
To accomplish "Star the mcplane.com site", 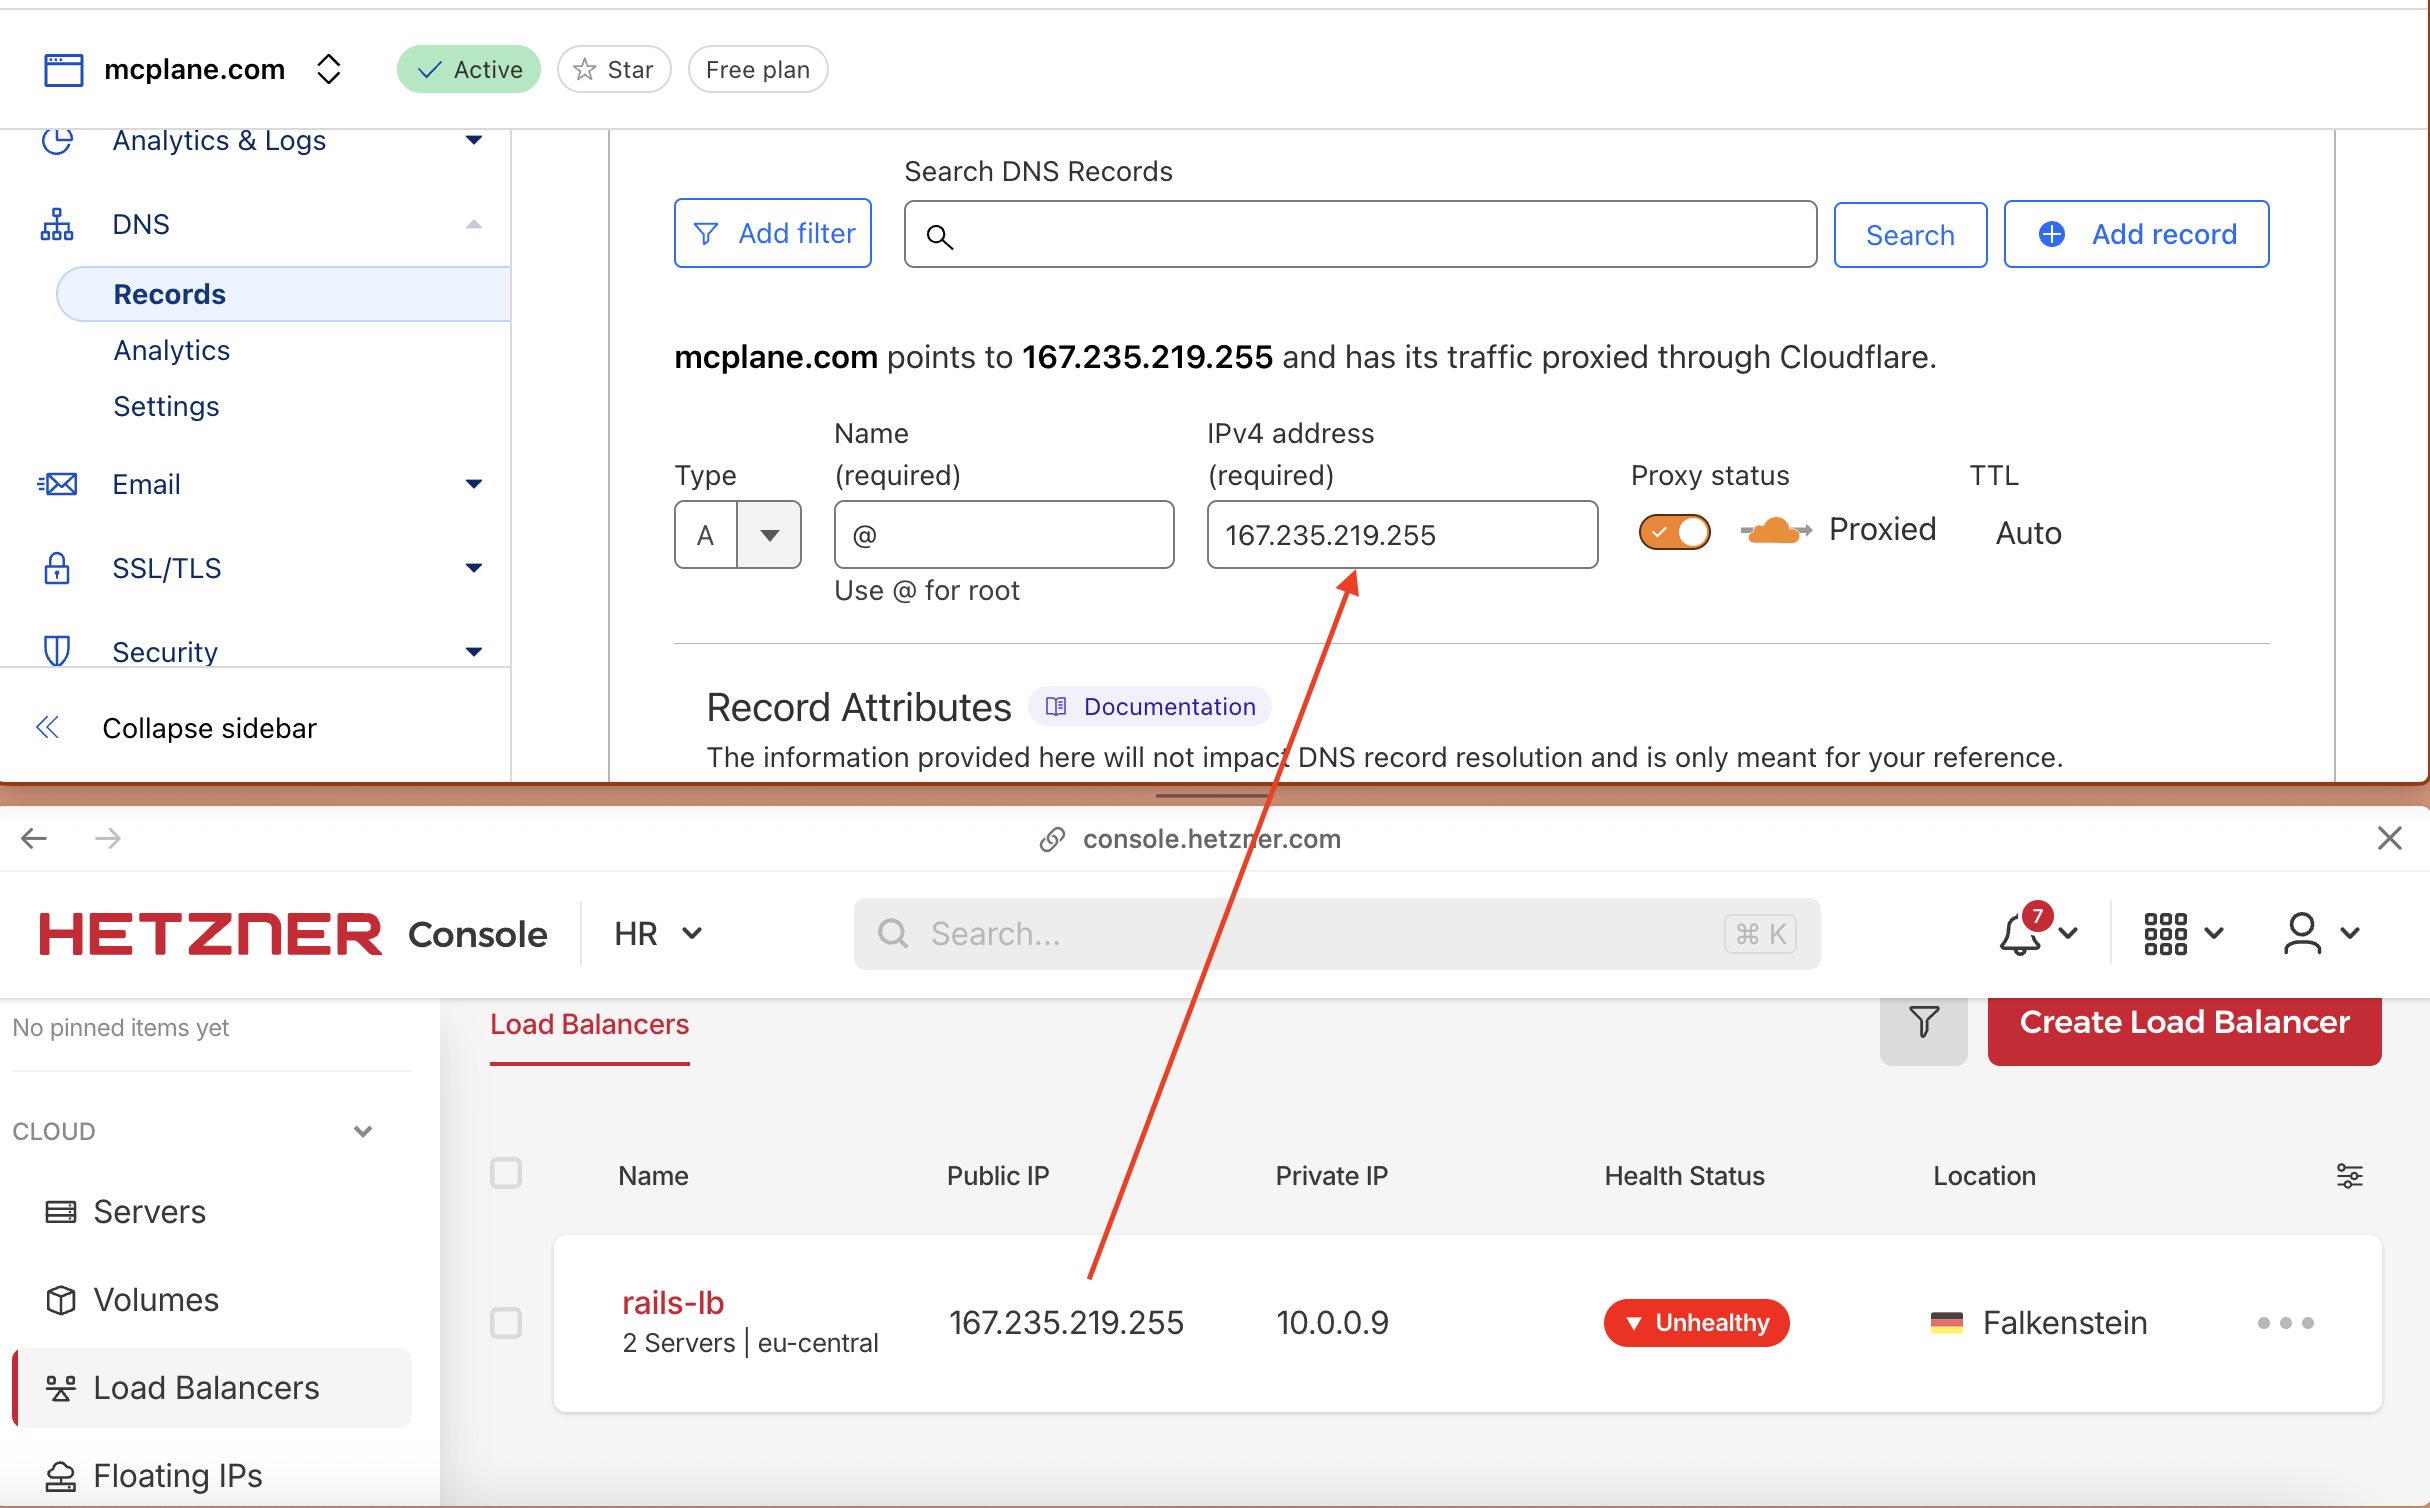I will [x=614, y=69].
